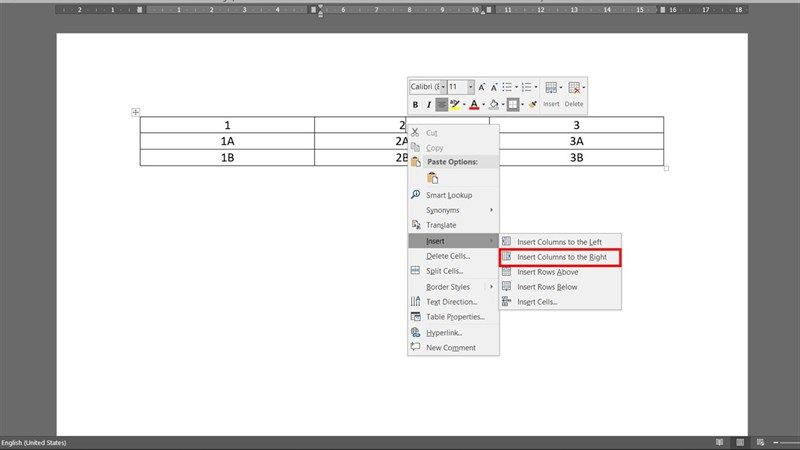
Task: Click the table move handle
Action: (136, 112)
